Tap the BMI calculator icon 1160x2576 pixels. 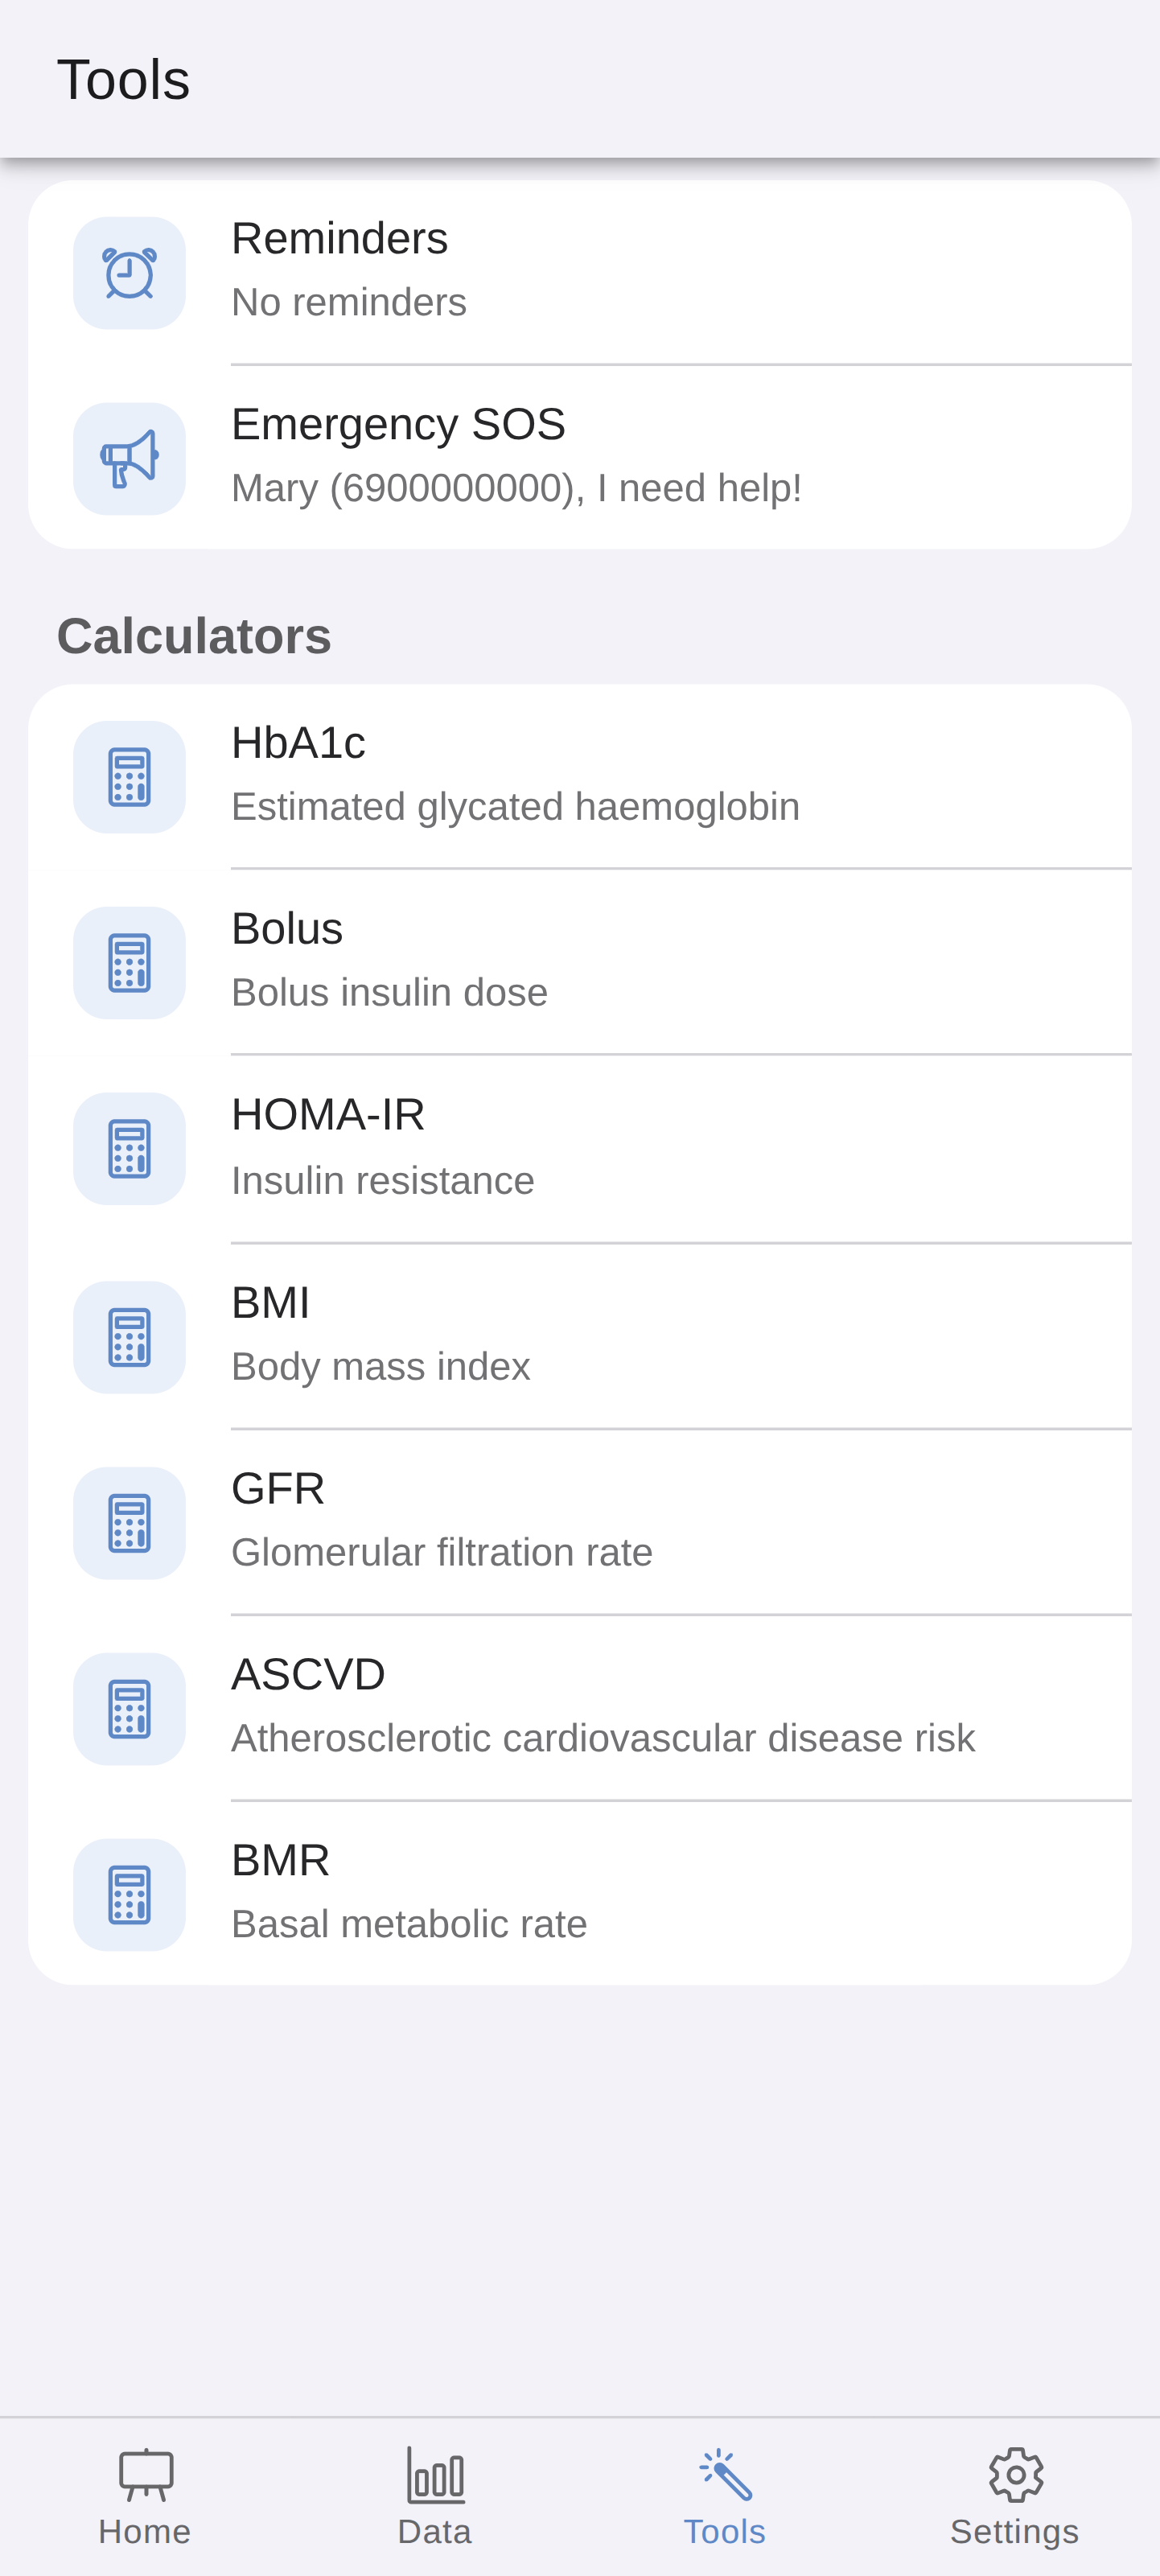(x=129, y=1337)
